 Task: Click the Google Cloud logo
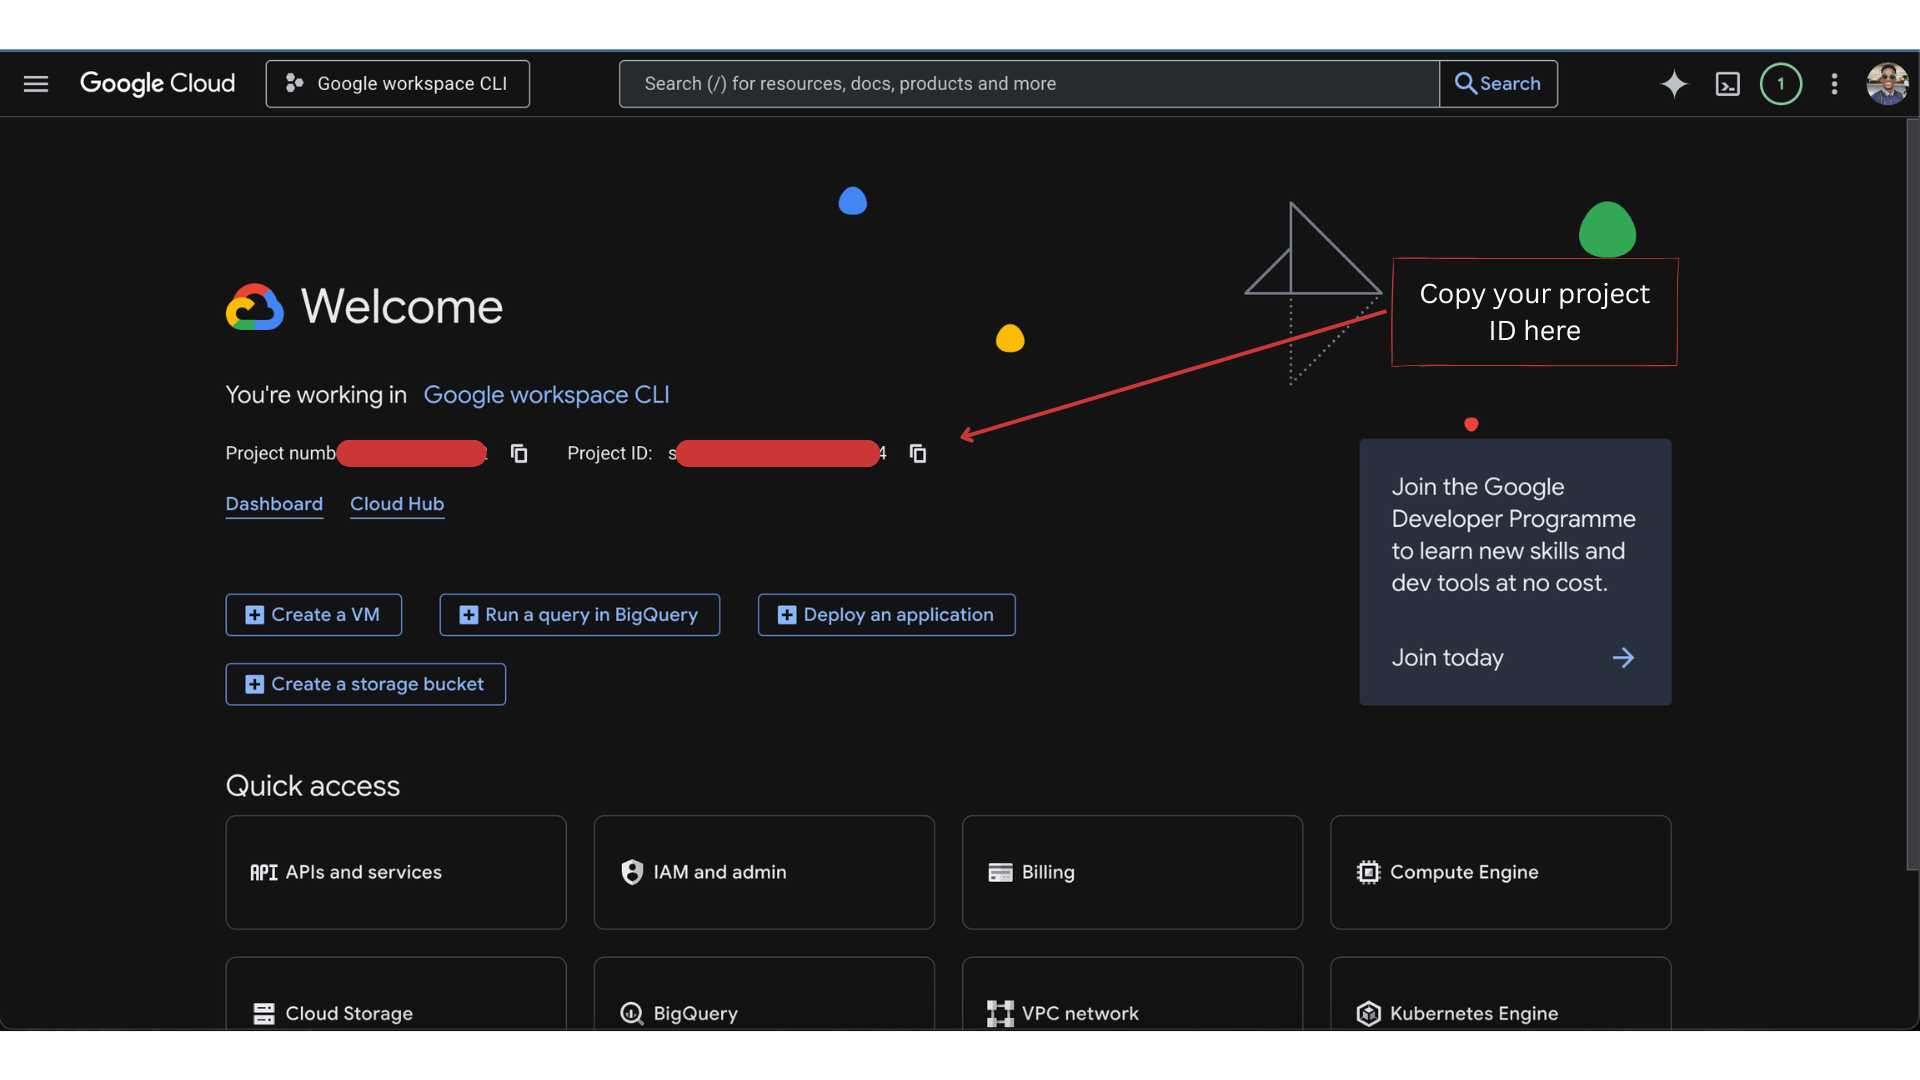pyautogui.click(x=157, y=84)
